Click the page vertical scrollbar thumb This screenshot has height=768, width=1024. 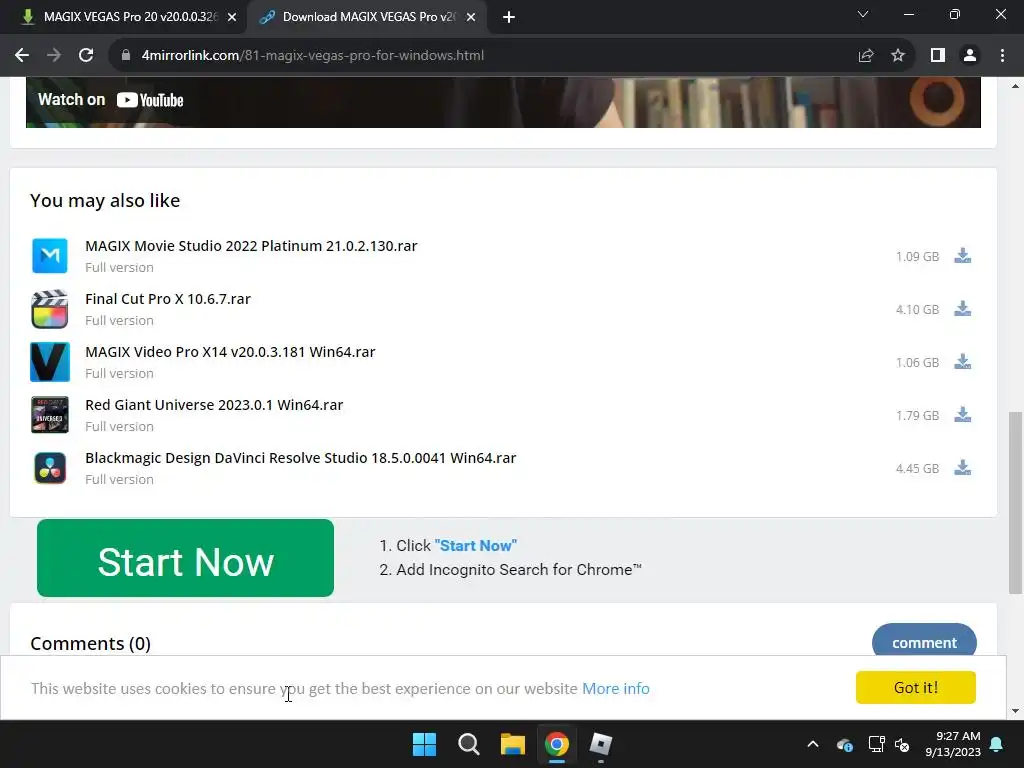pyautogui.click(x=1015, y=503)
